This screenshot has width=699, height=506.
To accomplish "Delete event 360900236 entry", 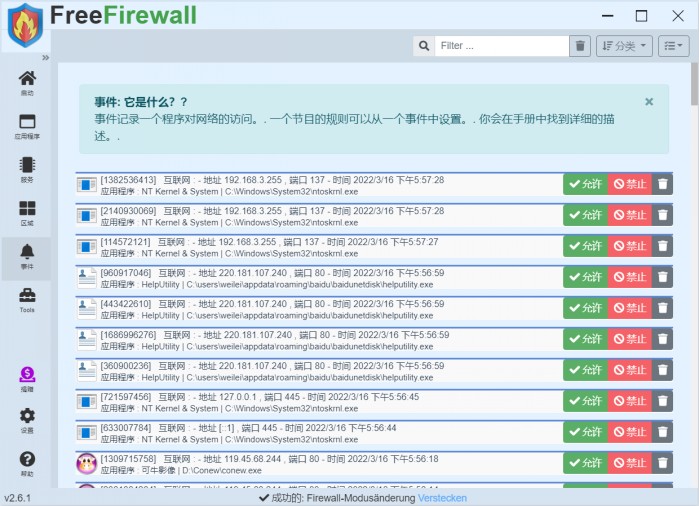I will (662, 370).
